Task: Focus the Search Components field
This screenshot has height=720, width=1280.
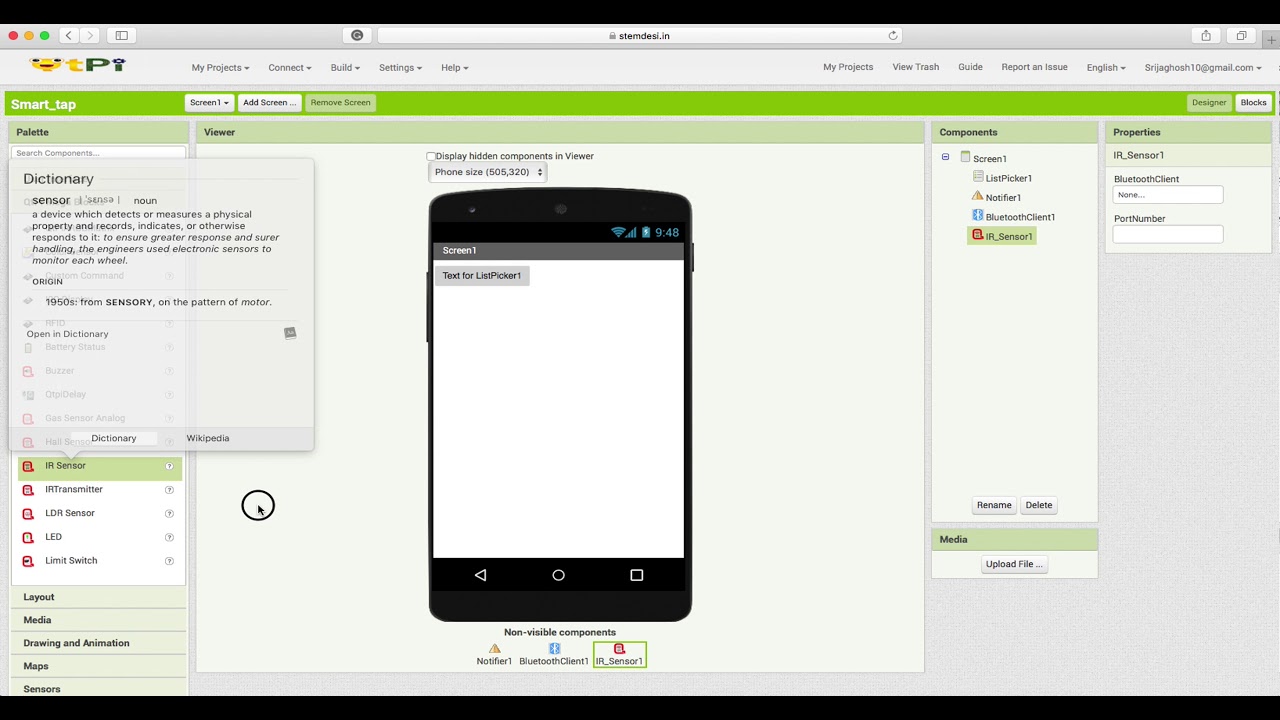Action: click(x=98, y=153)
